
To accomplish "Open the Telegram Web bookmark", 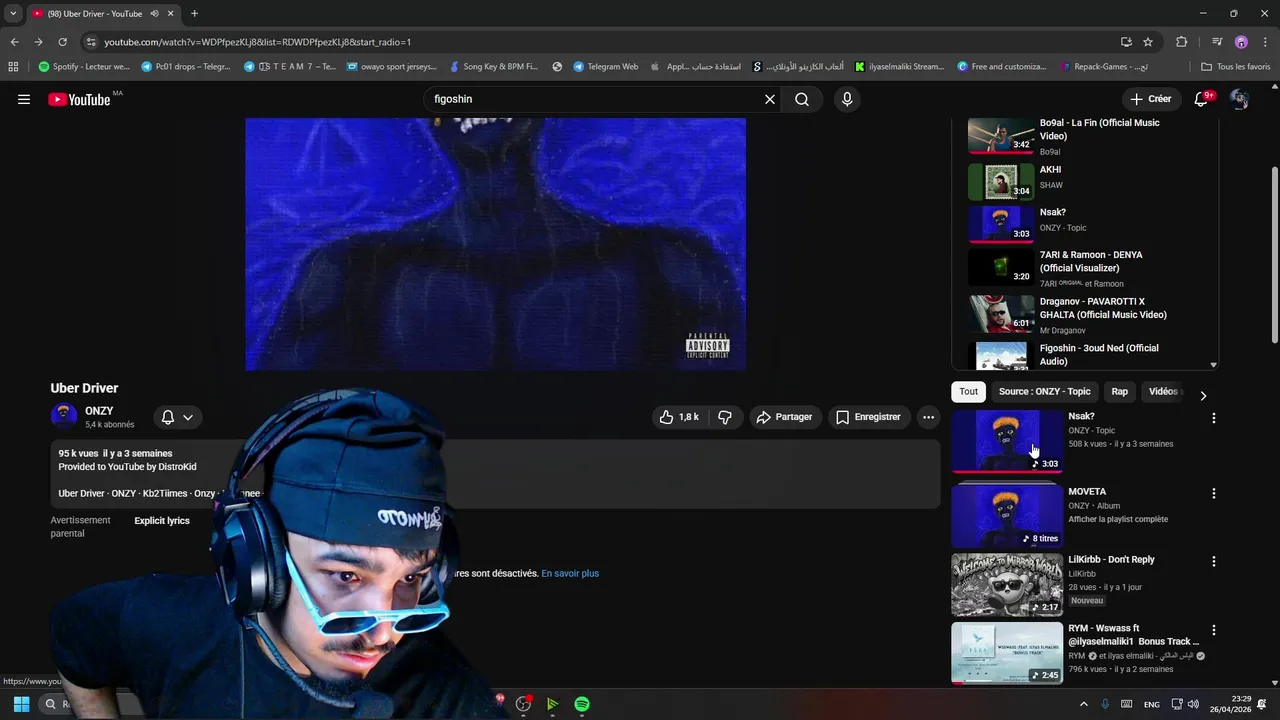I will (605, 67).
